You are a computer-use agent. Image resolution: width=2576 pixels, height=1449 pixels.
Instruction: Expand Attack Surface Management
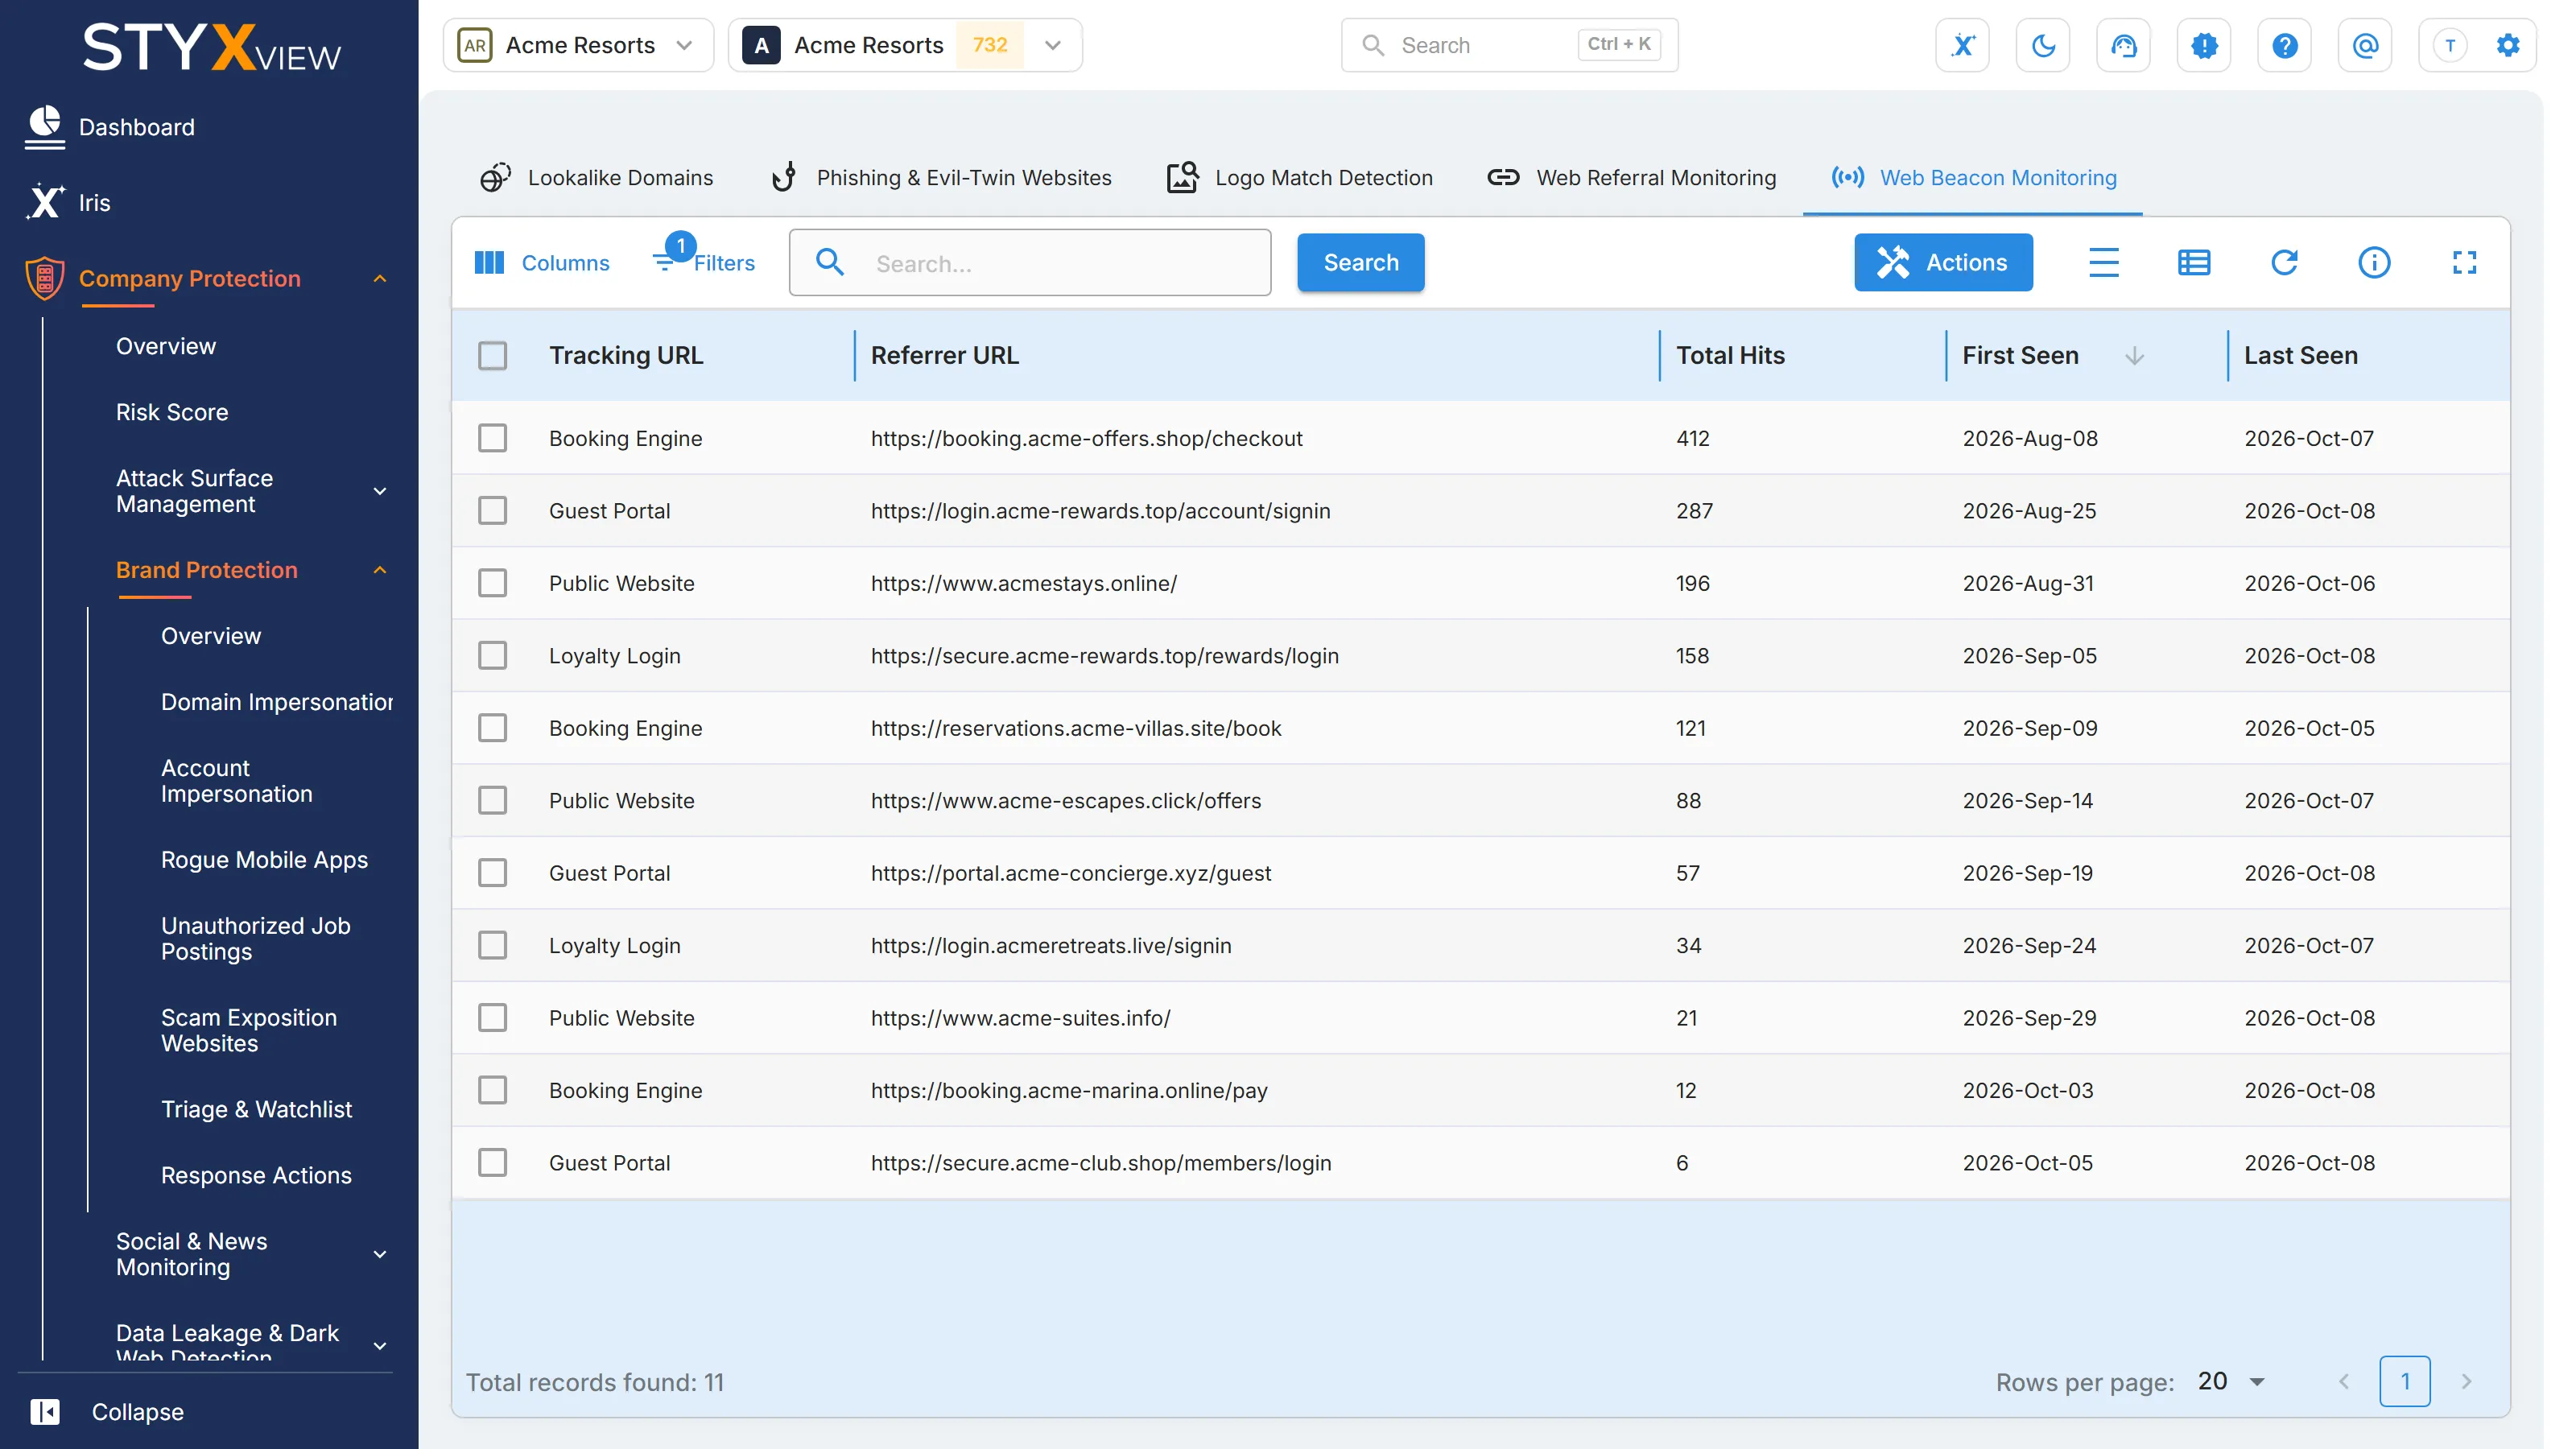pyautogui.click(x=380, y=491)
